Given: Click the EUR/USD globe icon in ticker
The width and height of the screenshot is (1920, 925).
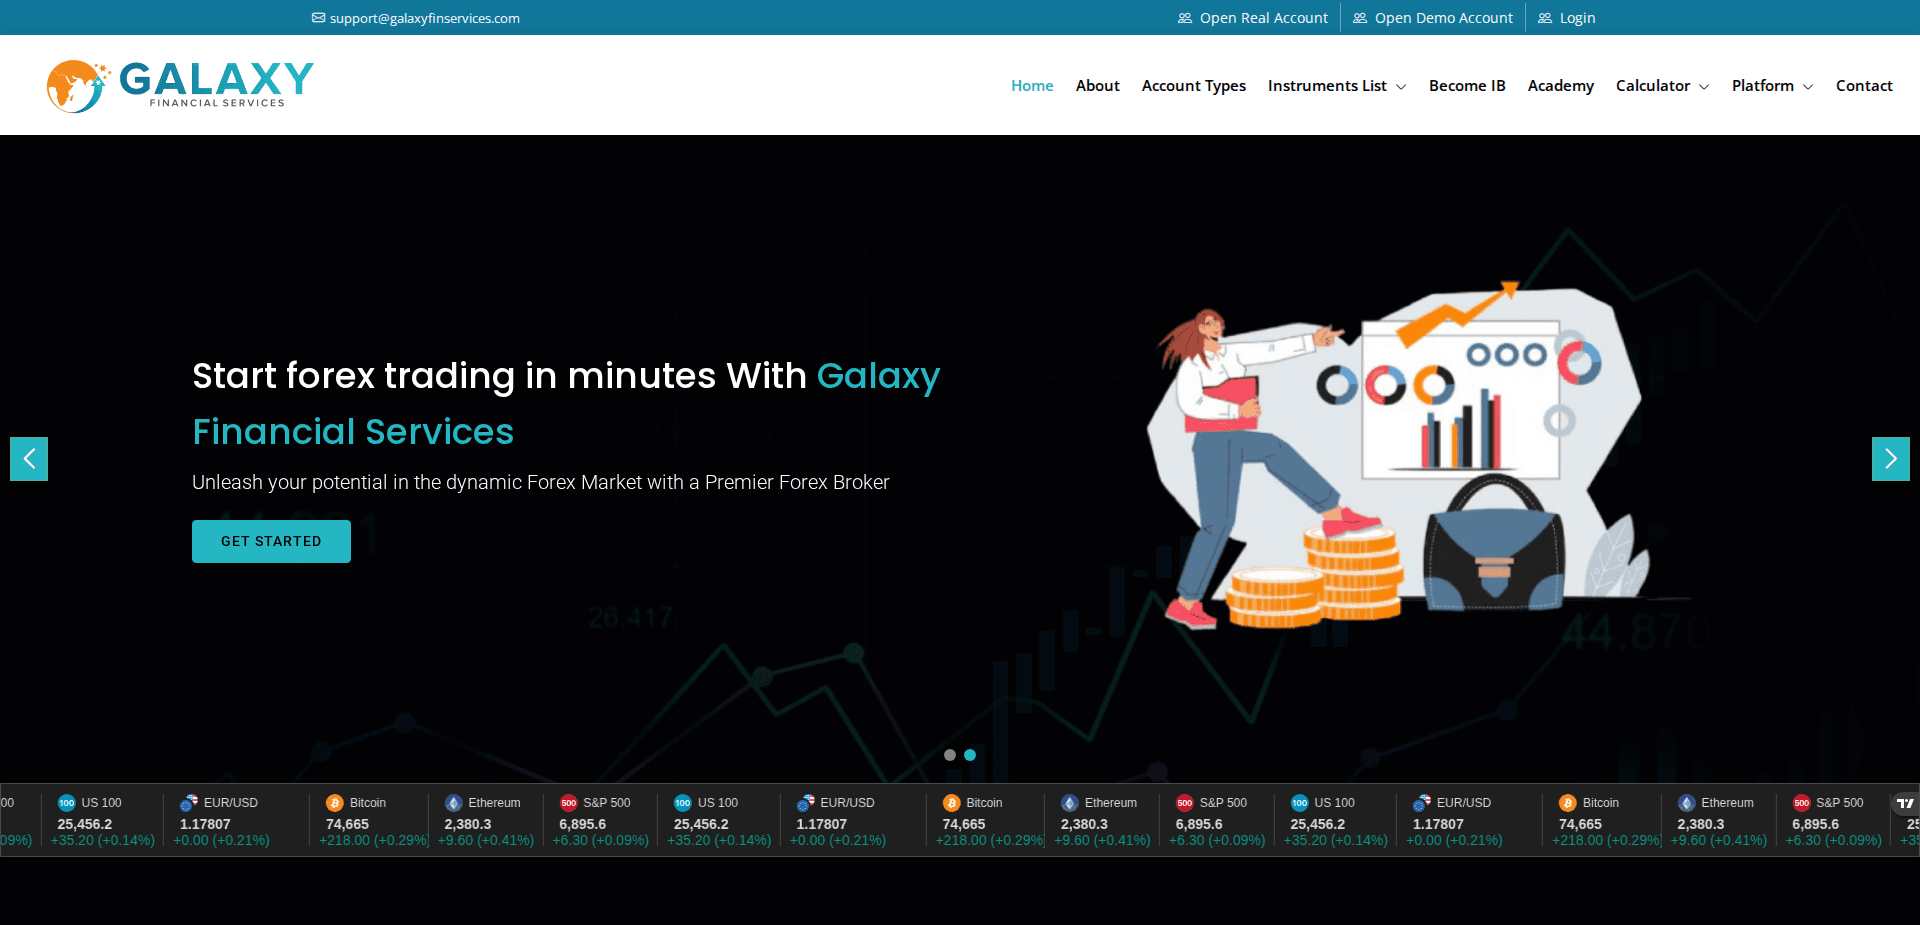Looking at the screenshot, I should coord(187,802).
